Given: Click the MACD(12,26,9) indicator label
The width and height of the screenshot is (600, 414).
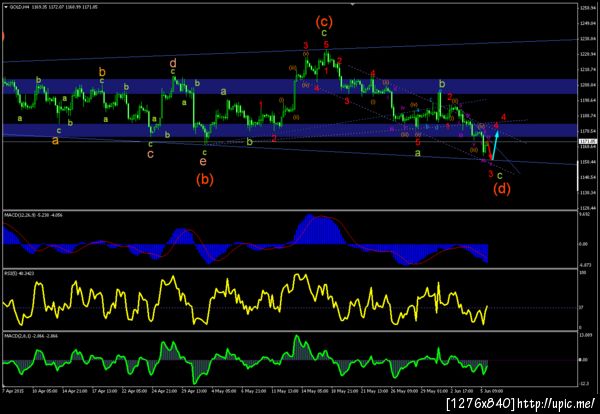Looking at the screenshot, I should click(33, 215).
